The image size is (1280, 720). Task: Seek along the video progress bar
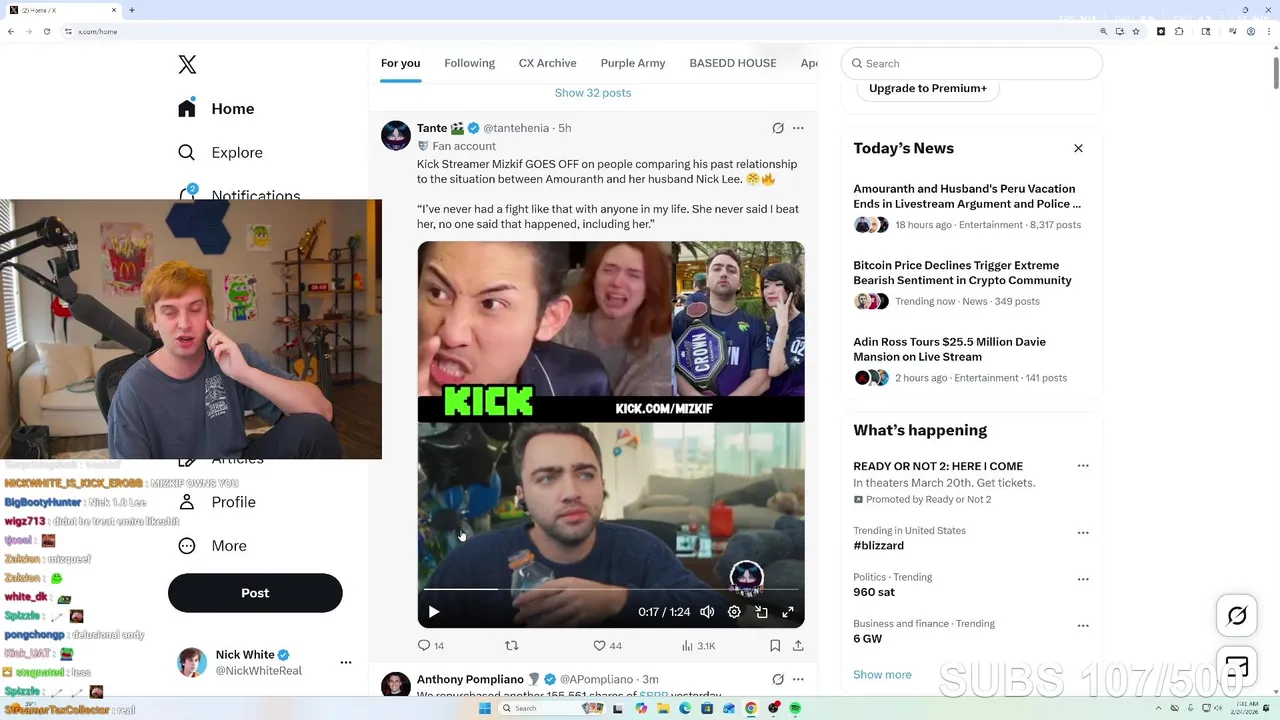pyautogui.click(x=611, y=589)
